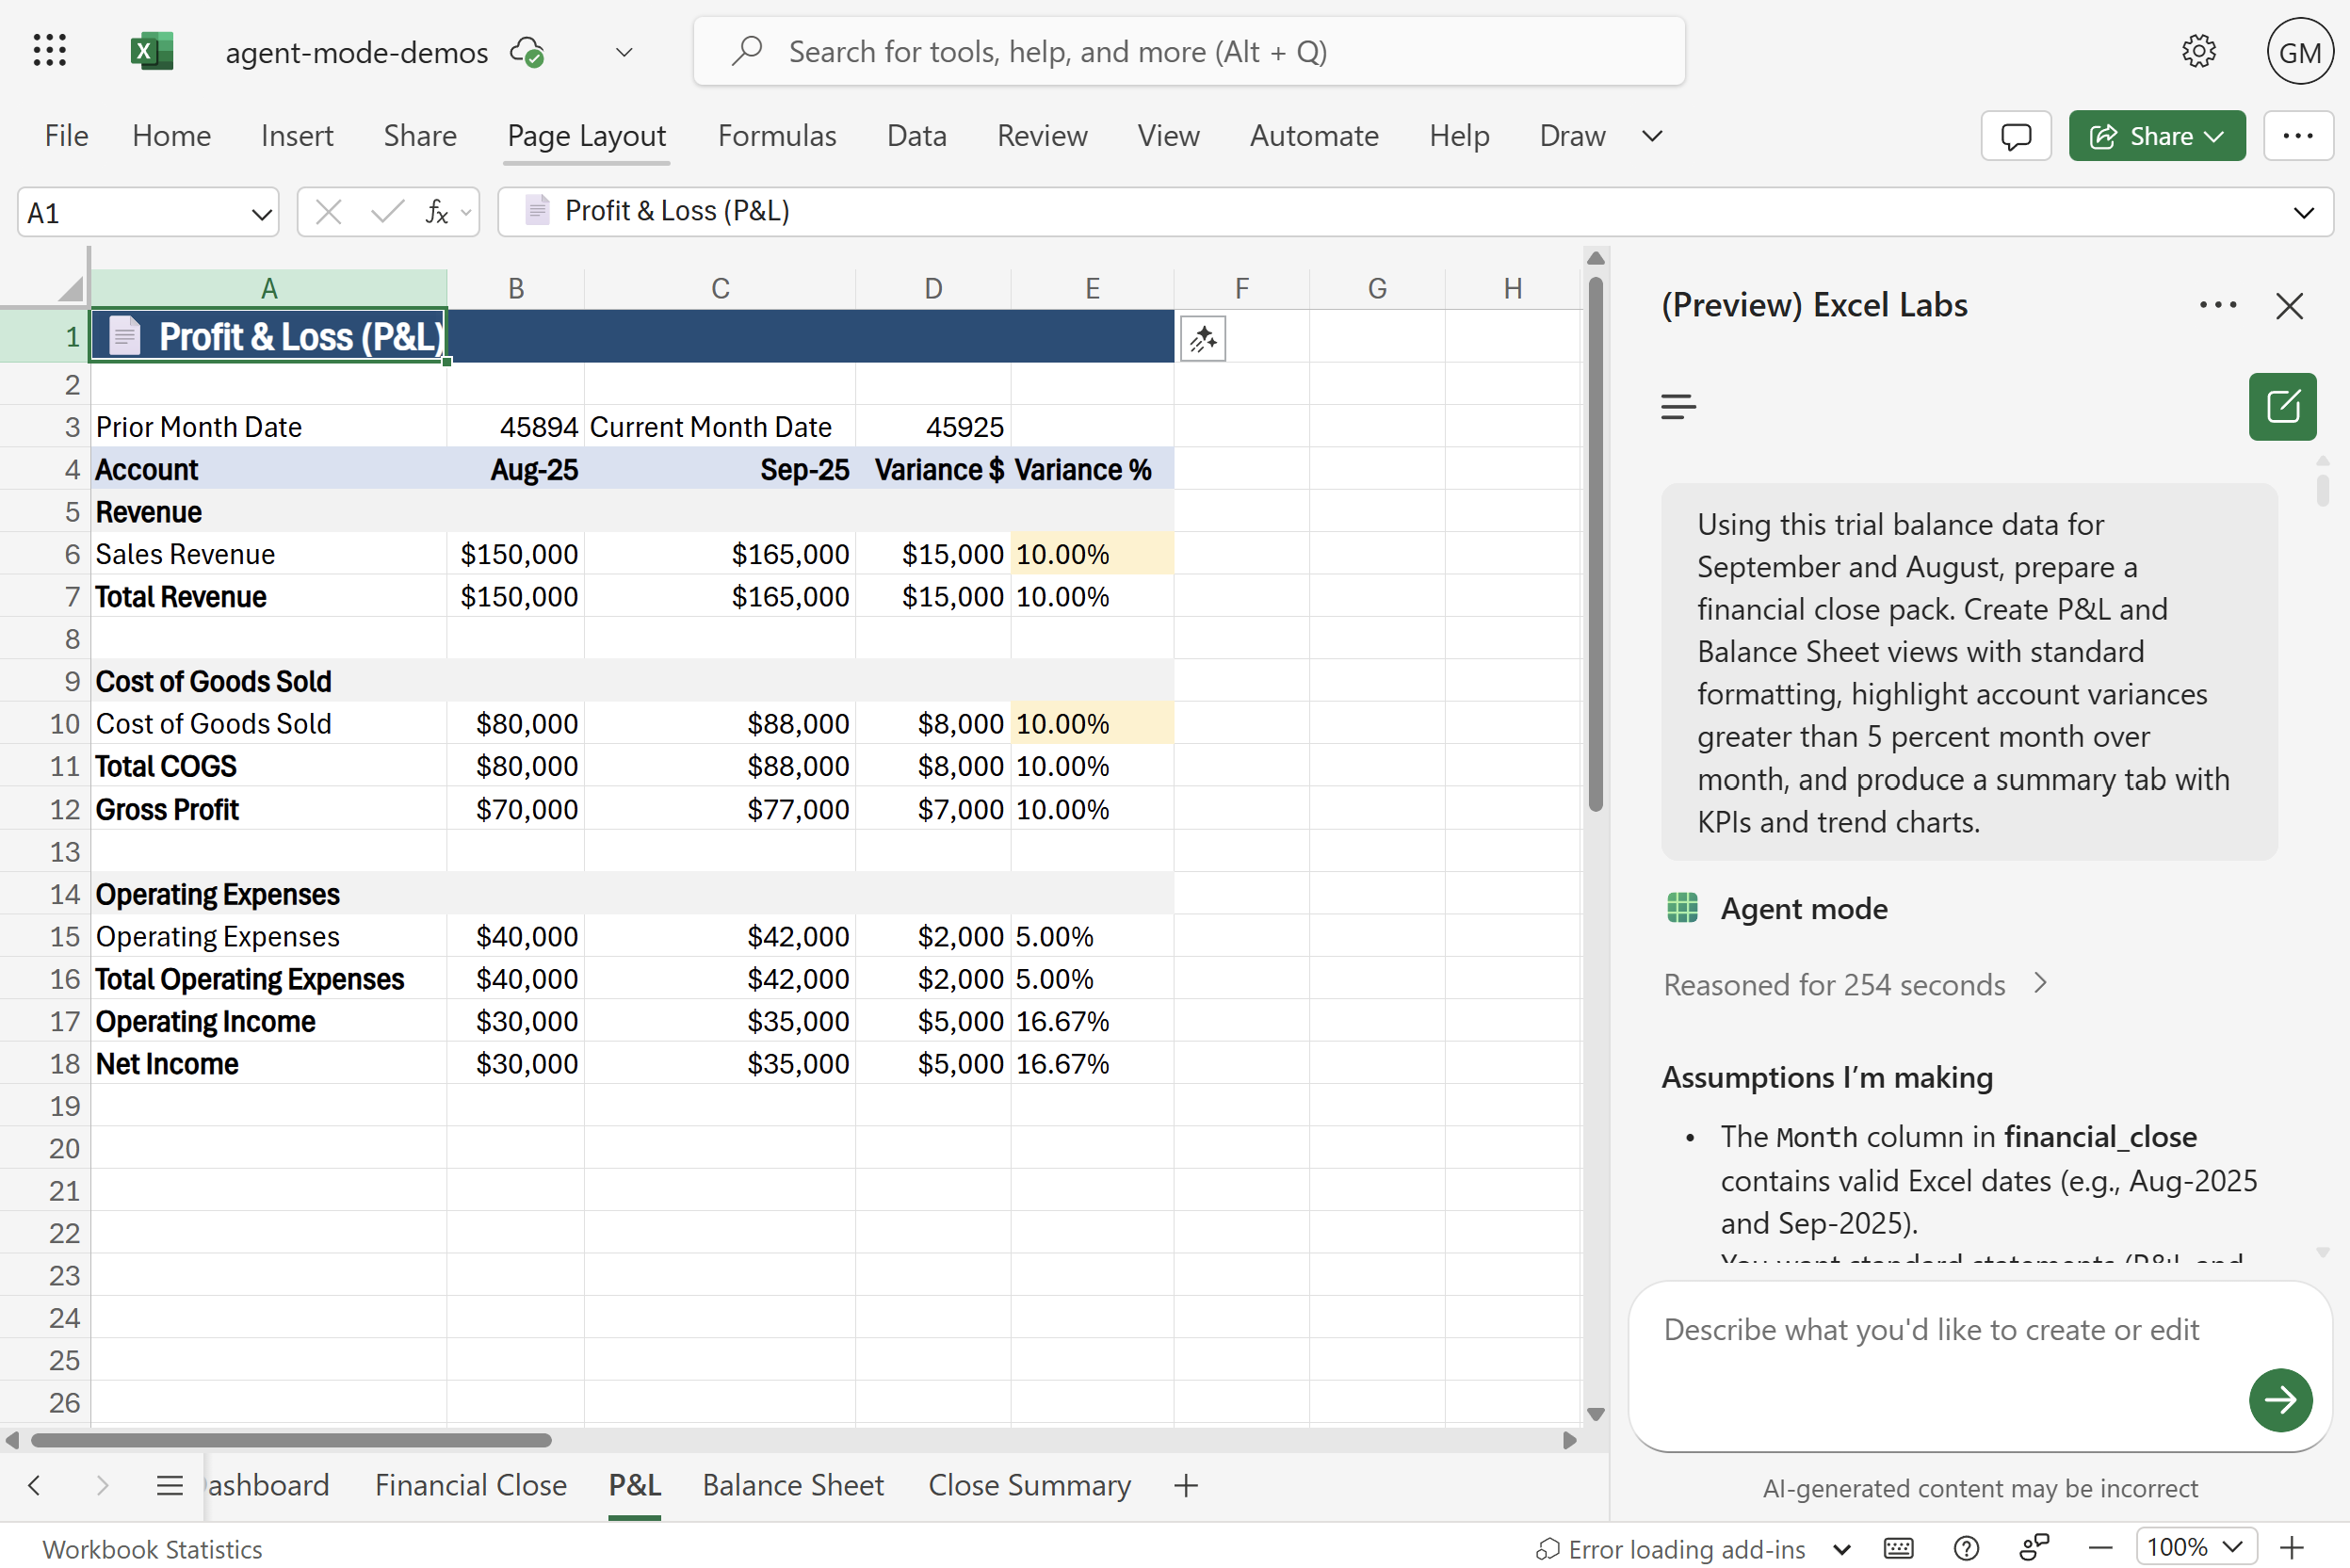Open the Formulas ribbon tab
This screenshot has height=1568, width=2350.
(776, 136)
